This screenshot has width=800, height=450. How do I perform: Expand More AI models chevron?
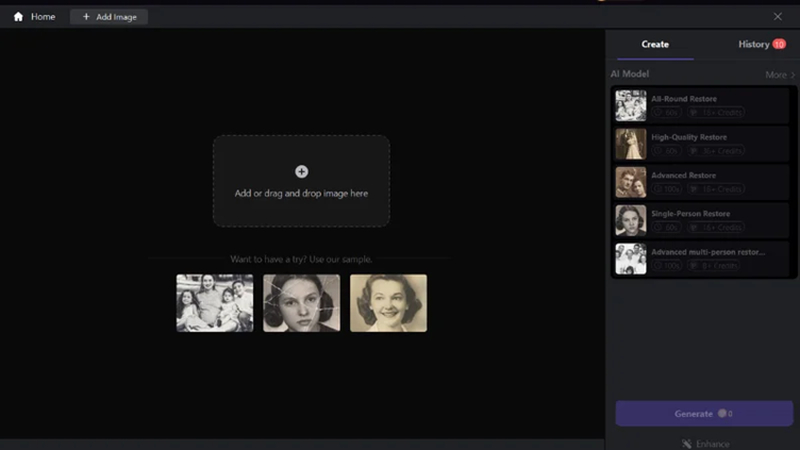point(792,75)
